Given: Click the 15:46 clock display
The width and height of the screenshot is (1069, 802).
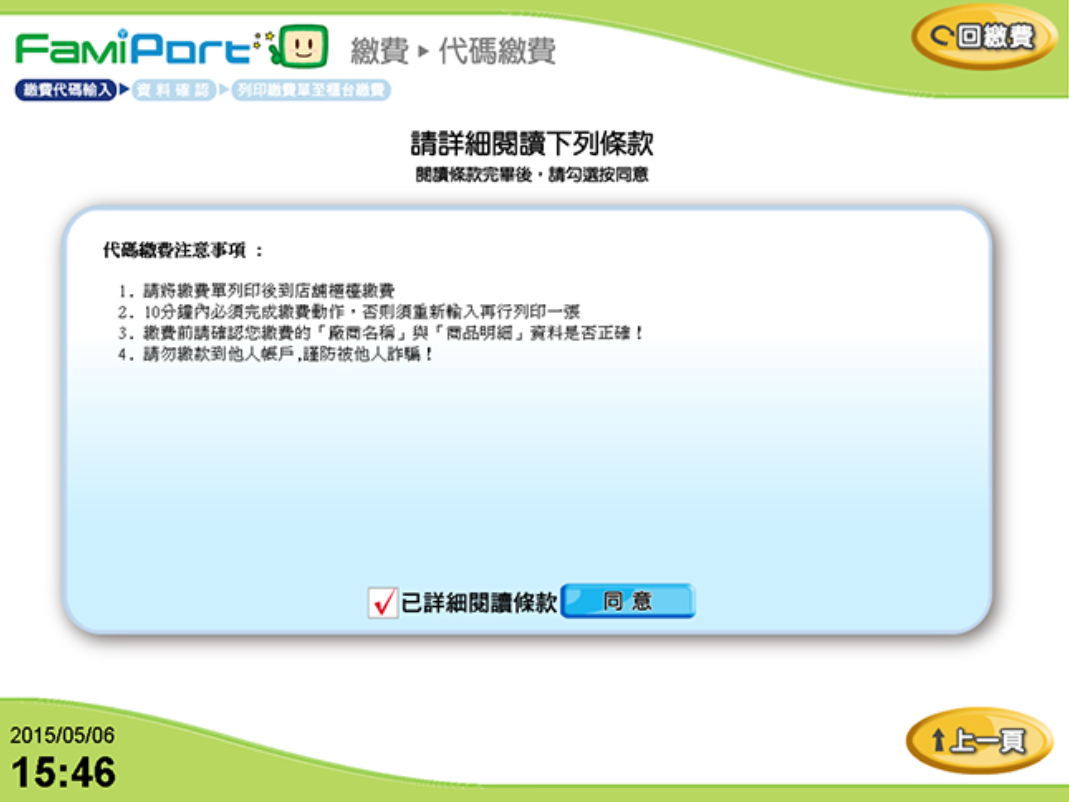Looking at the screenshot, I should pos(63,772).
